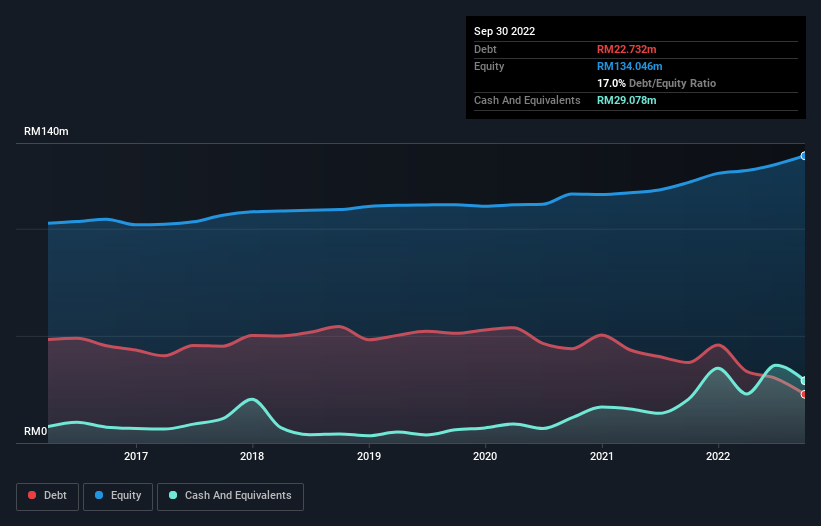This screenshot has width=821, height=526.
Task: Click the Cash data point marker at Sep 2022
Action: [804, 380]
